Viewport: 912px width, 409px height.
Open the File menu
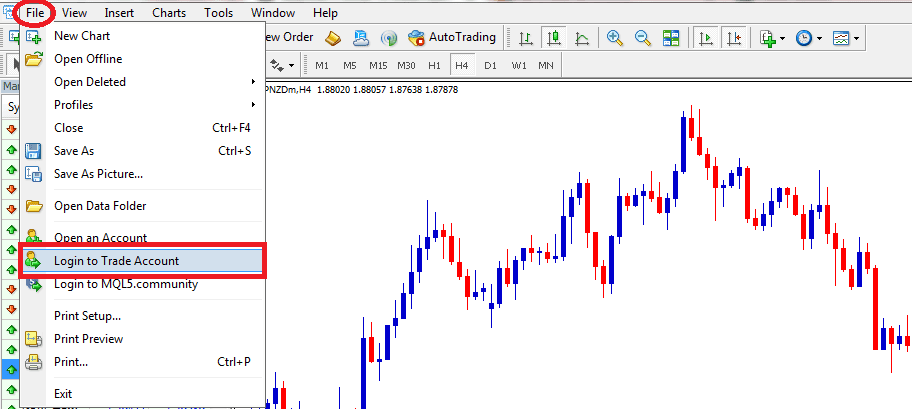pyautogui.click(x=35, y=12)
